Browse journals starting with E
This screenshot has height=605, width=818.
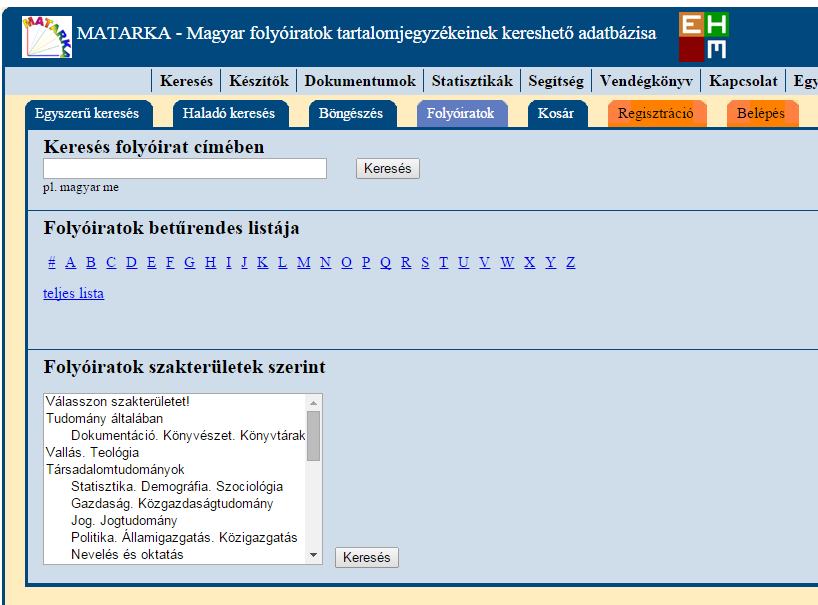(151, 262)
